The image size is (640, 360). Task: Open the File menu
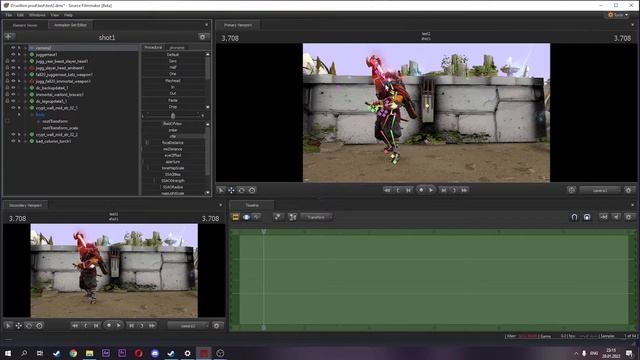click(x=9, y=15)
